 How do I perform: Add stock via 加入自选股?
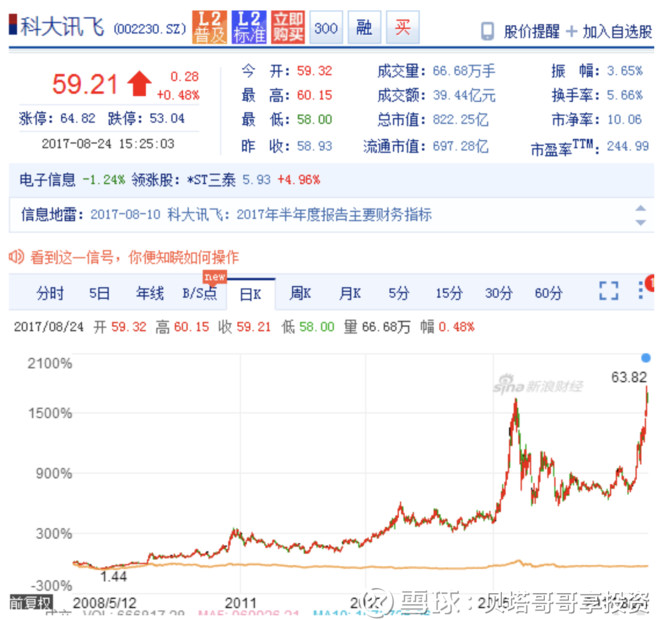click(617, 32)
